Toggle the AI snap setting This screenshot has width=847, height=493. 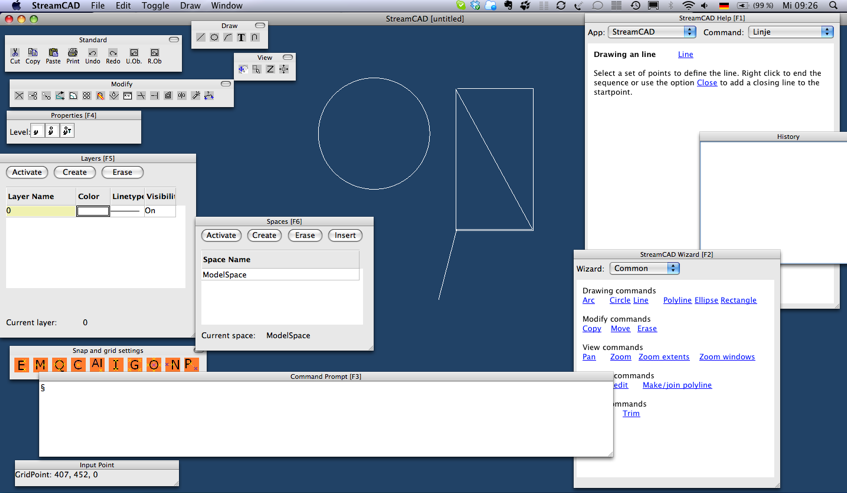coord(97,365)
